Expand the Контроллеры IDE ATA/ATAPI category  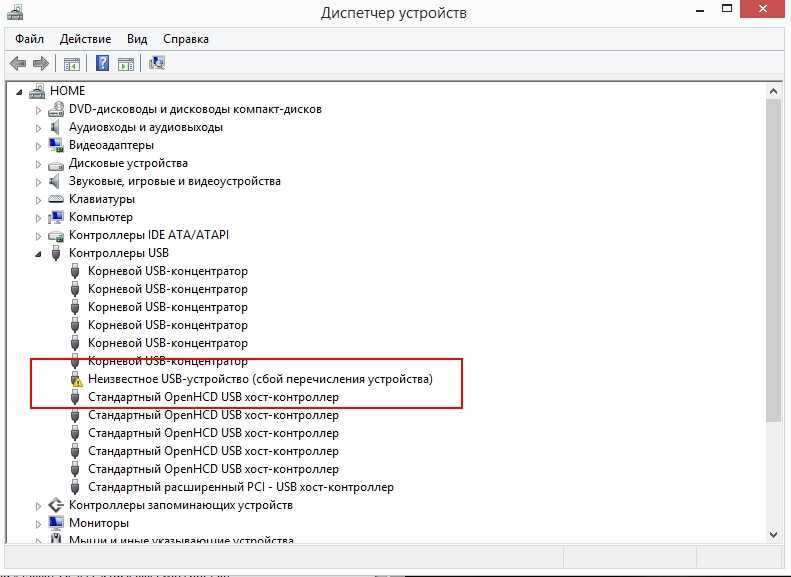coord(38,236)
